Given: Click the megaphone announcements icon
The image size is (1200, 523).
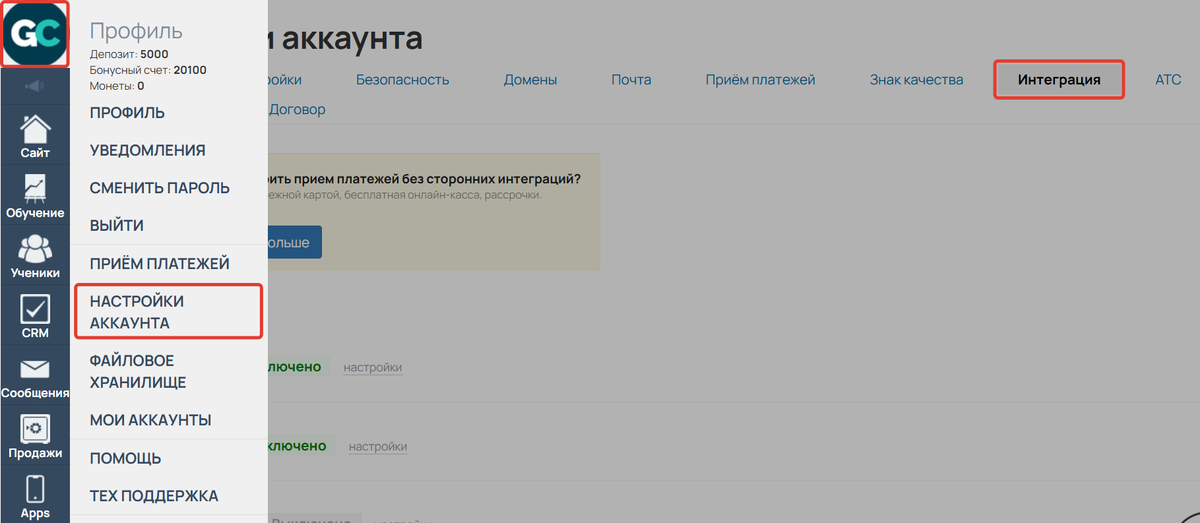Looking at the screenshot, I should coord(35,87).
